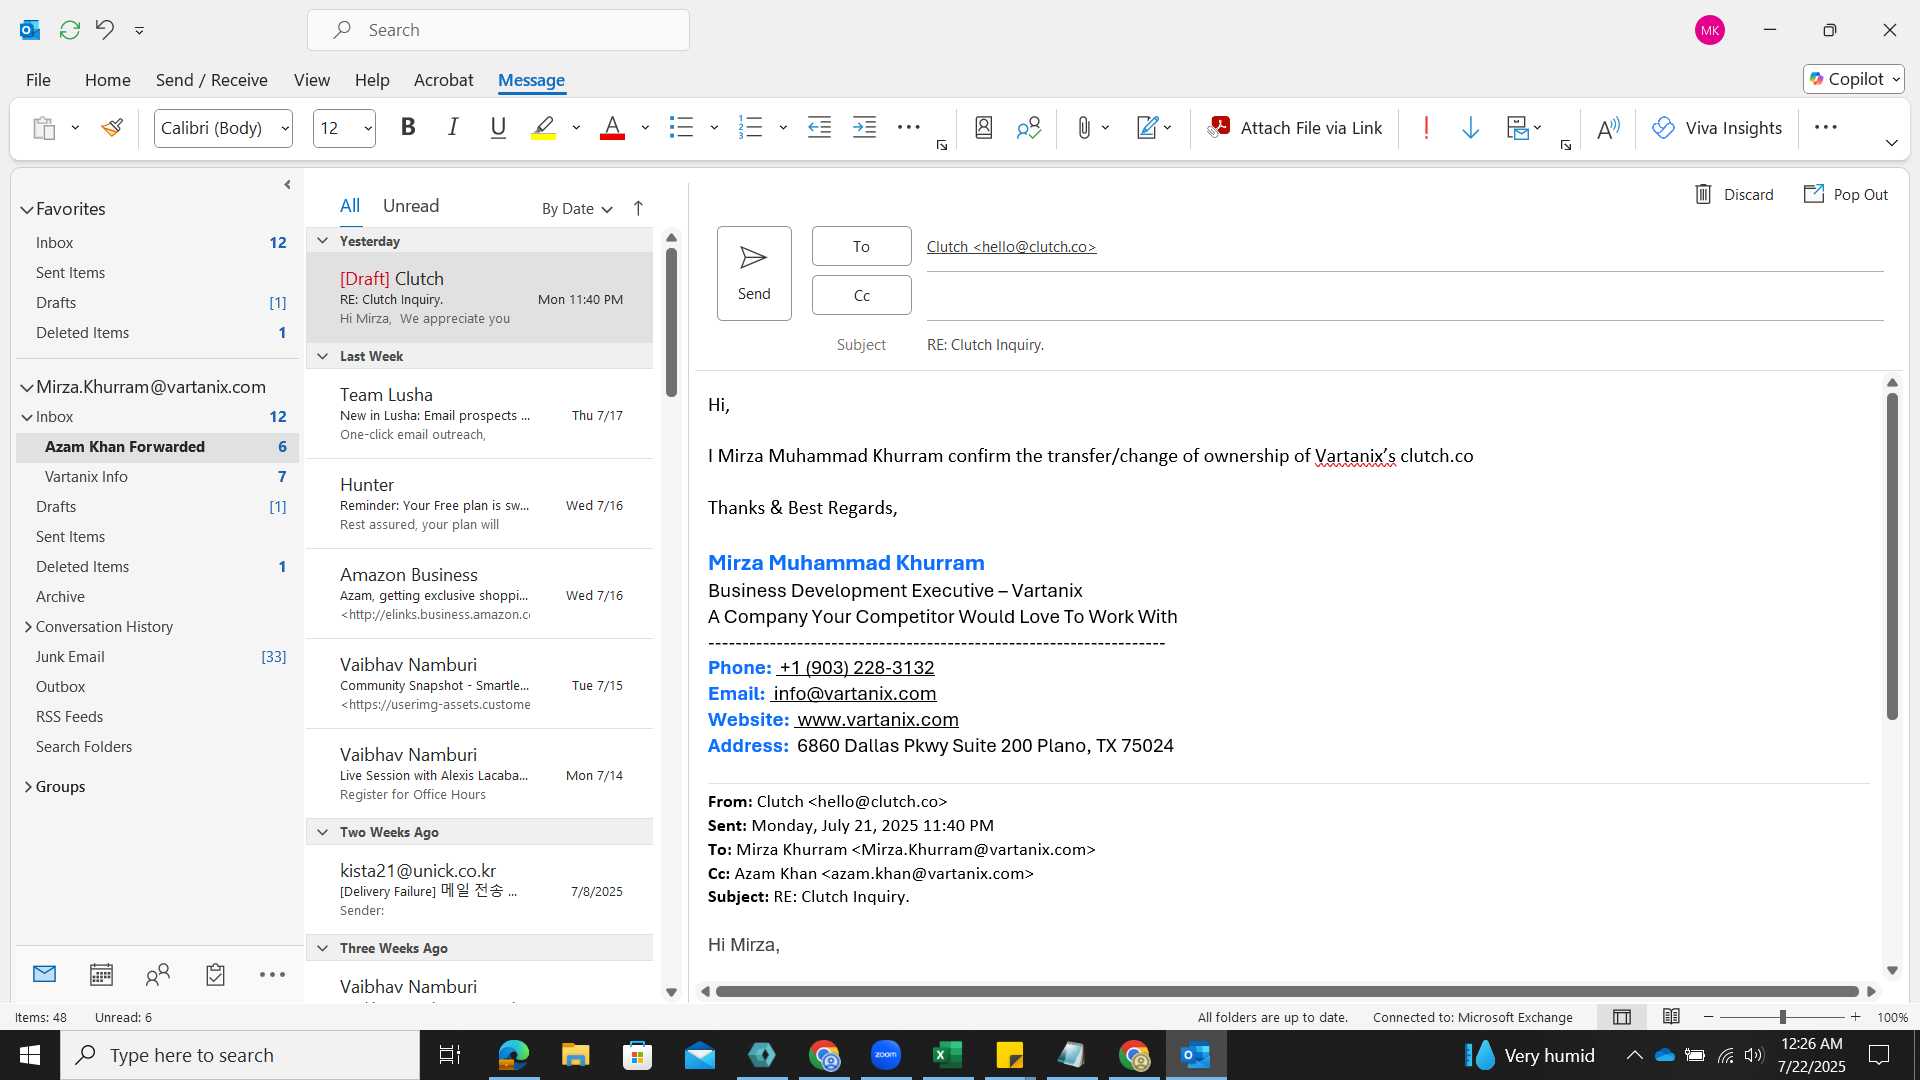The height and width of the screenshot is (1080, 1920).
Task: Click the Cc button
Action: pos(861,295)
